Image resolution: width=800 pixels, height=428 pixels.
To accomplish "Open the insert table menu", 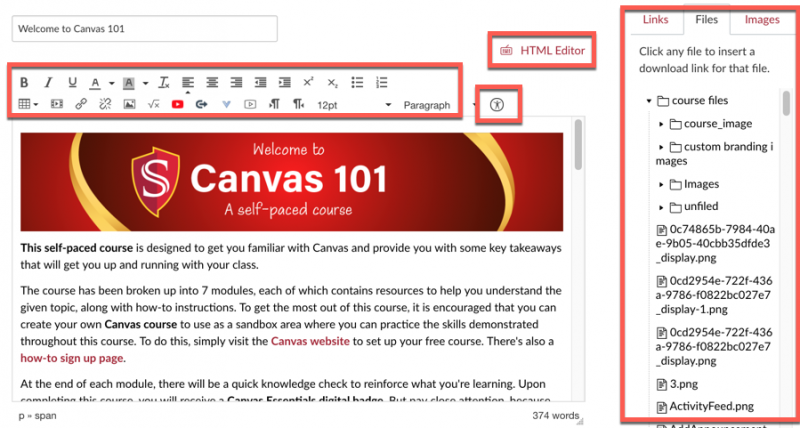I will coord(28,105).
